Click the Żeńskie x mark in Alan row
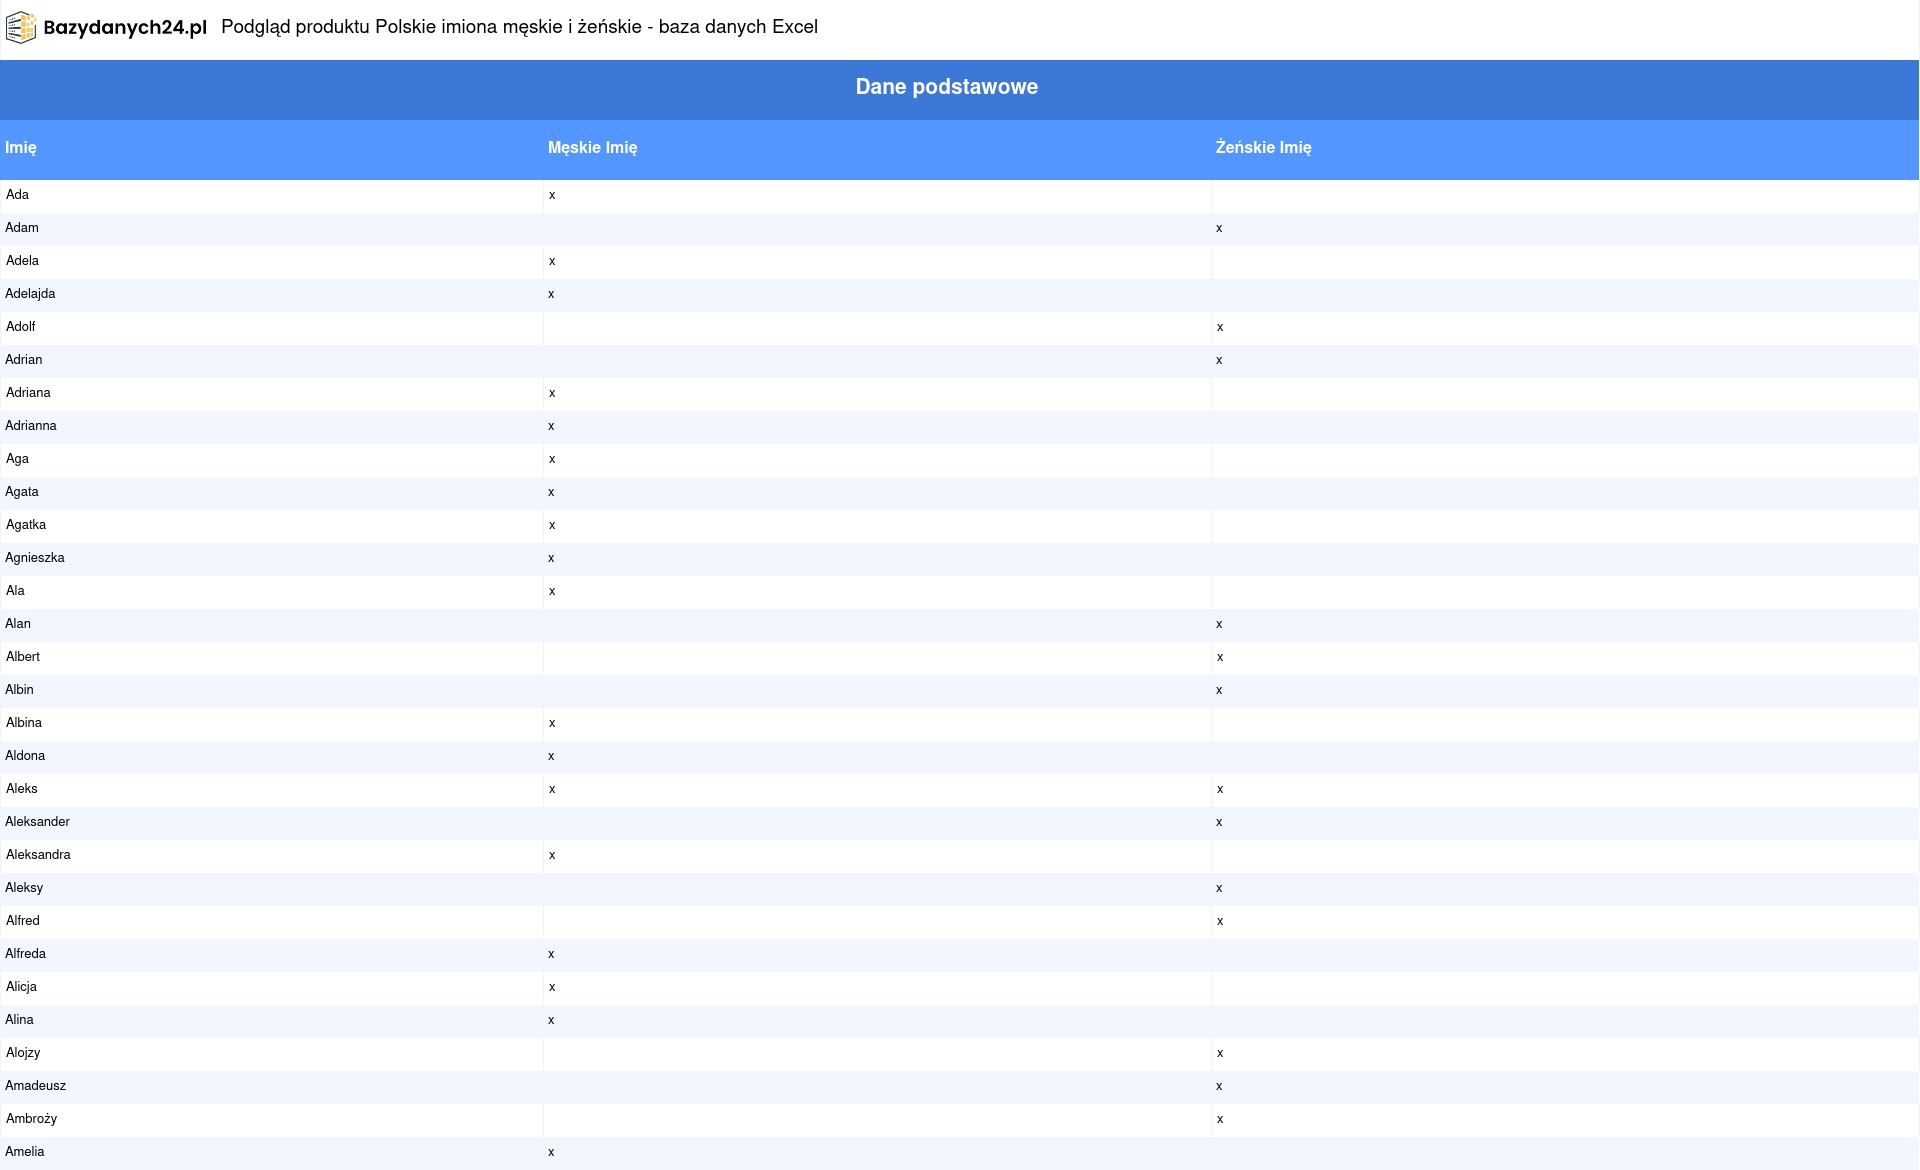Screen dimensions: 1920x1170 point(1219,625)
